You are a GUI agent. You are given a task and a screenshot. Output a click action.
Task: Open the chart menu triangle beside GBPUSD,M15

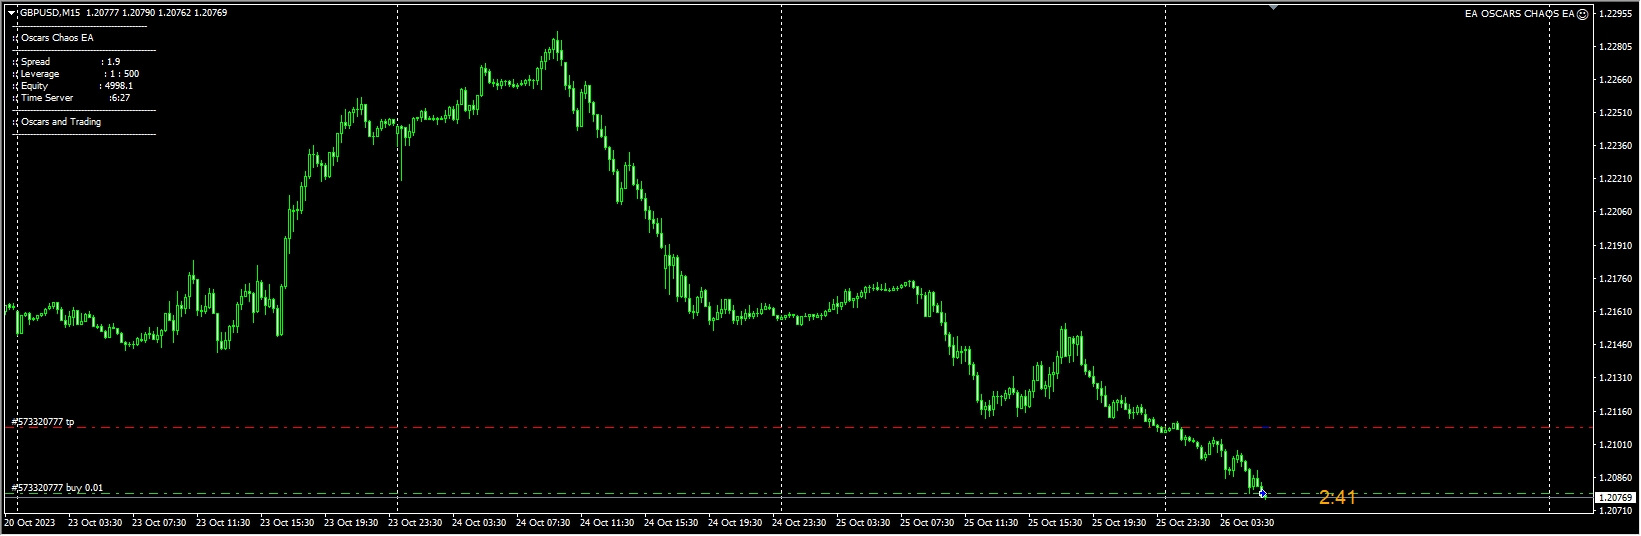[x=11, y=13]
